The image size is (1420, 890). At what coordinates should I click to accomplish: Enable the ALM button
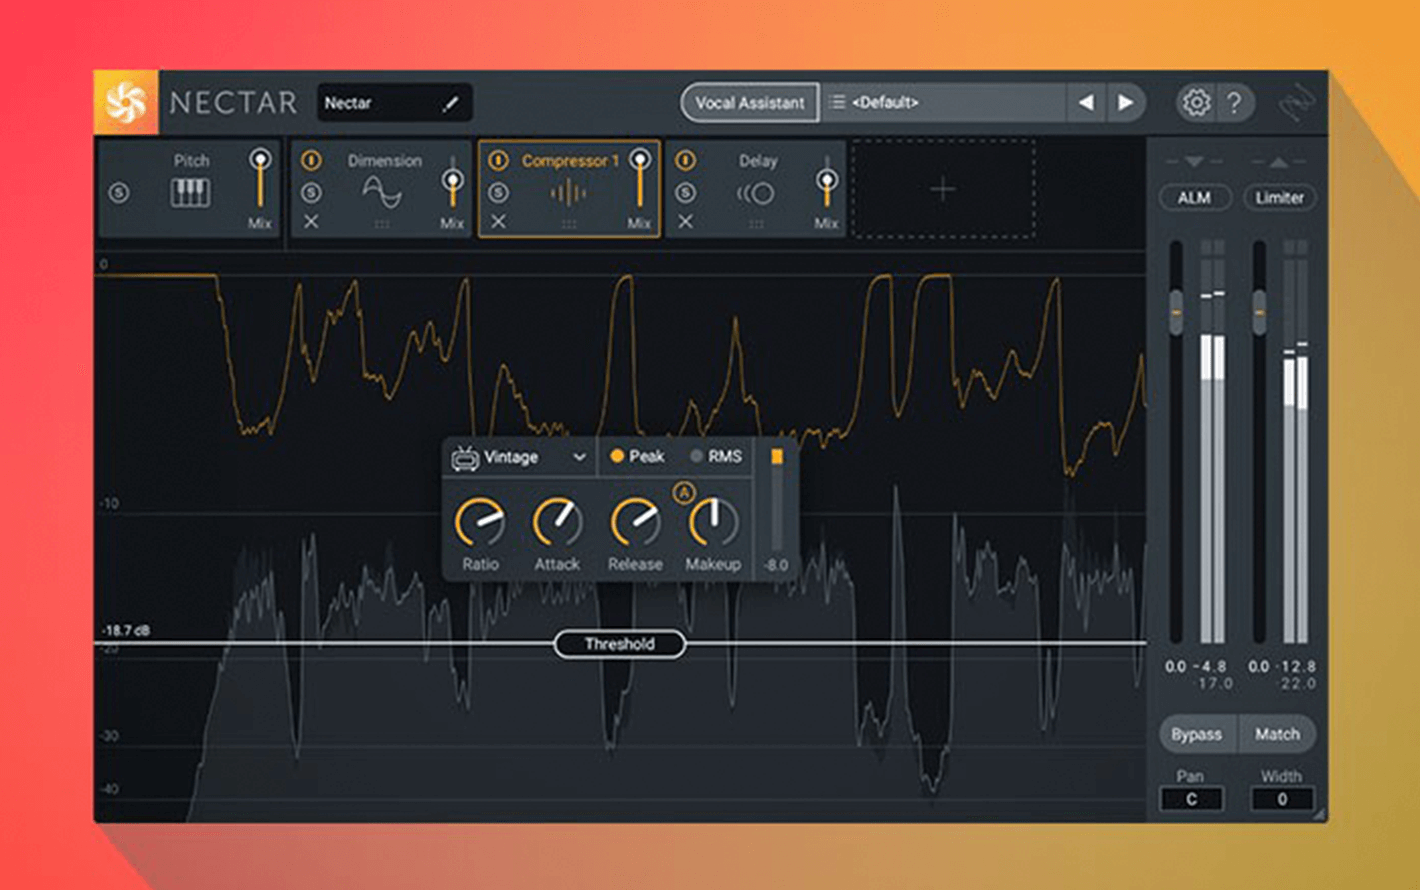(1194, 198)
